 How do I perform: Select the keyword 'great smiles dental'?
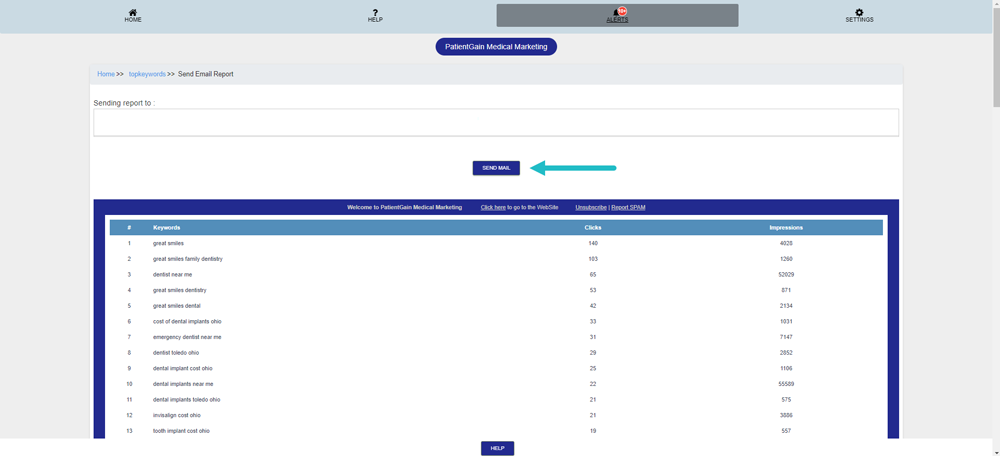177,306
